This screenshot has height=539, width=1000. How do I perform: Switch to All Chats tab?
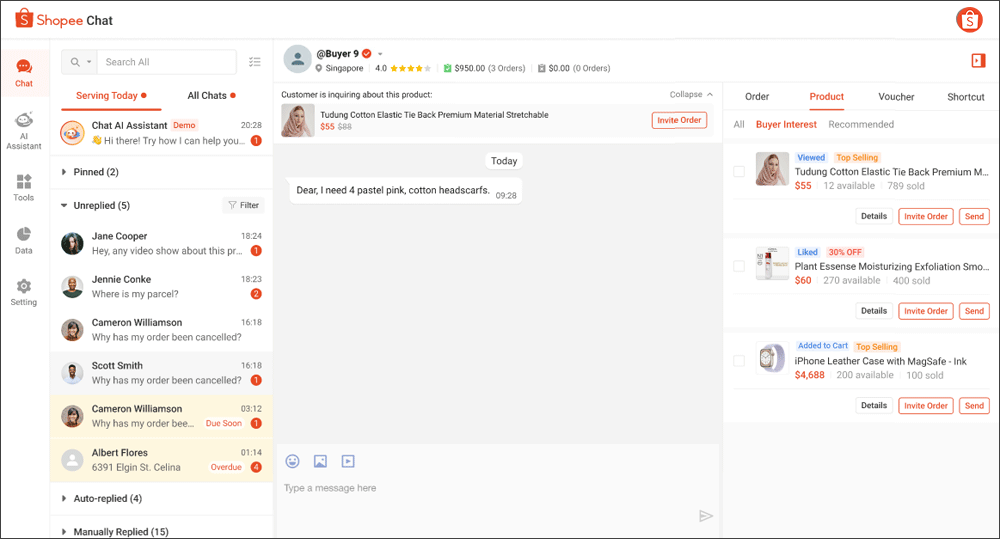click(211, 96)
